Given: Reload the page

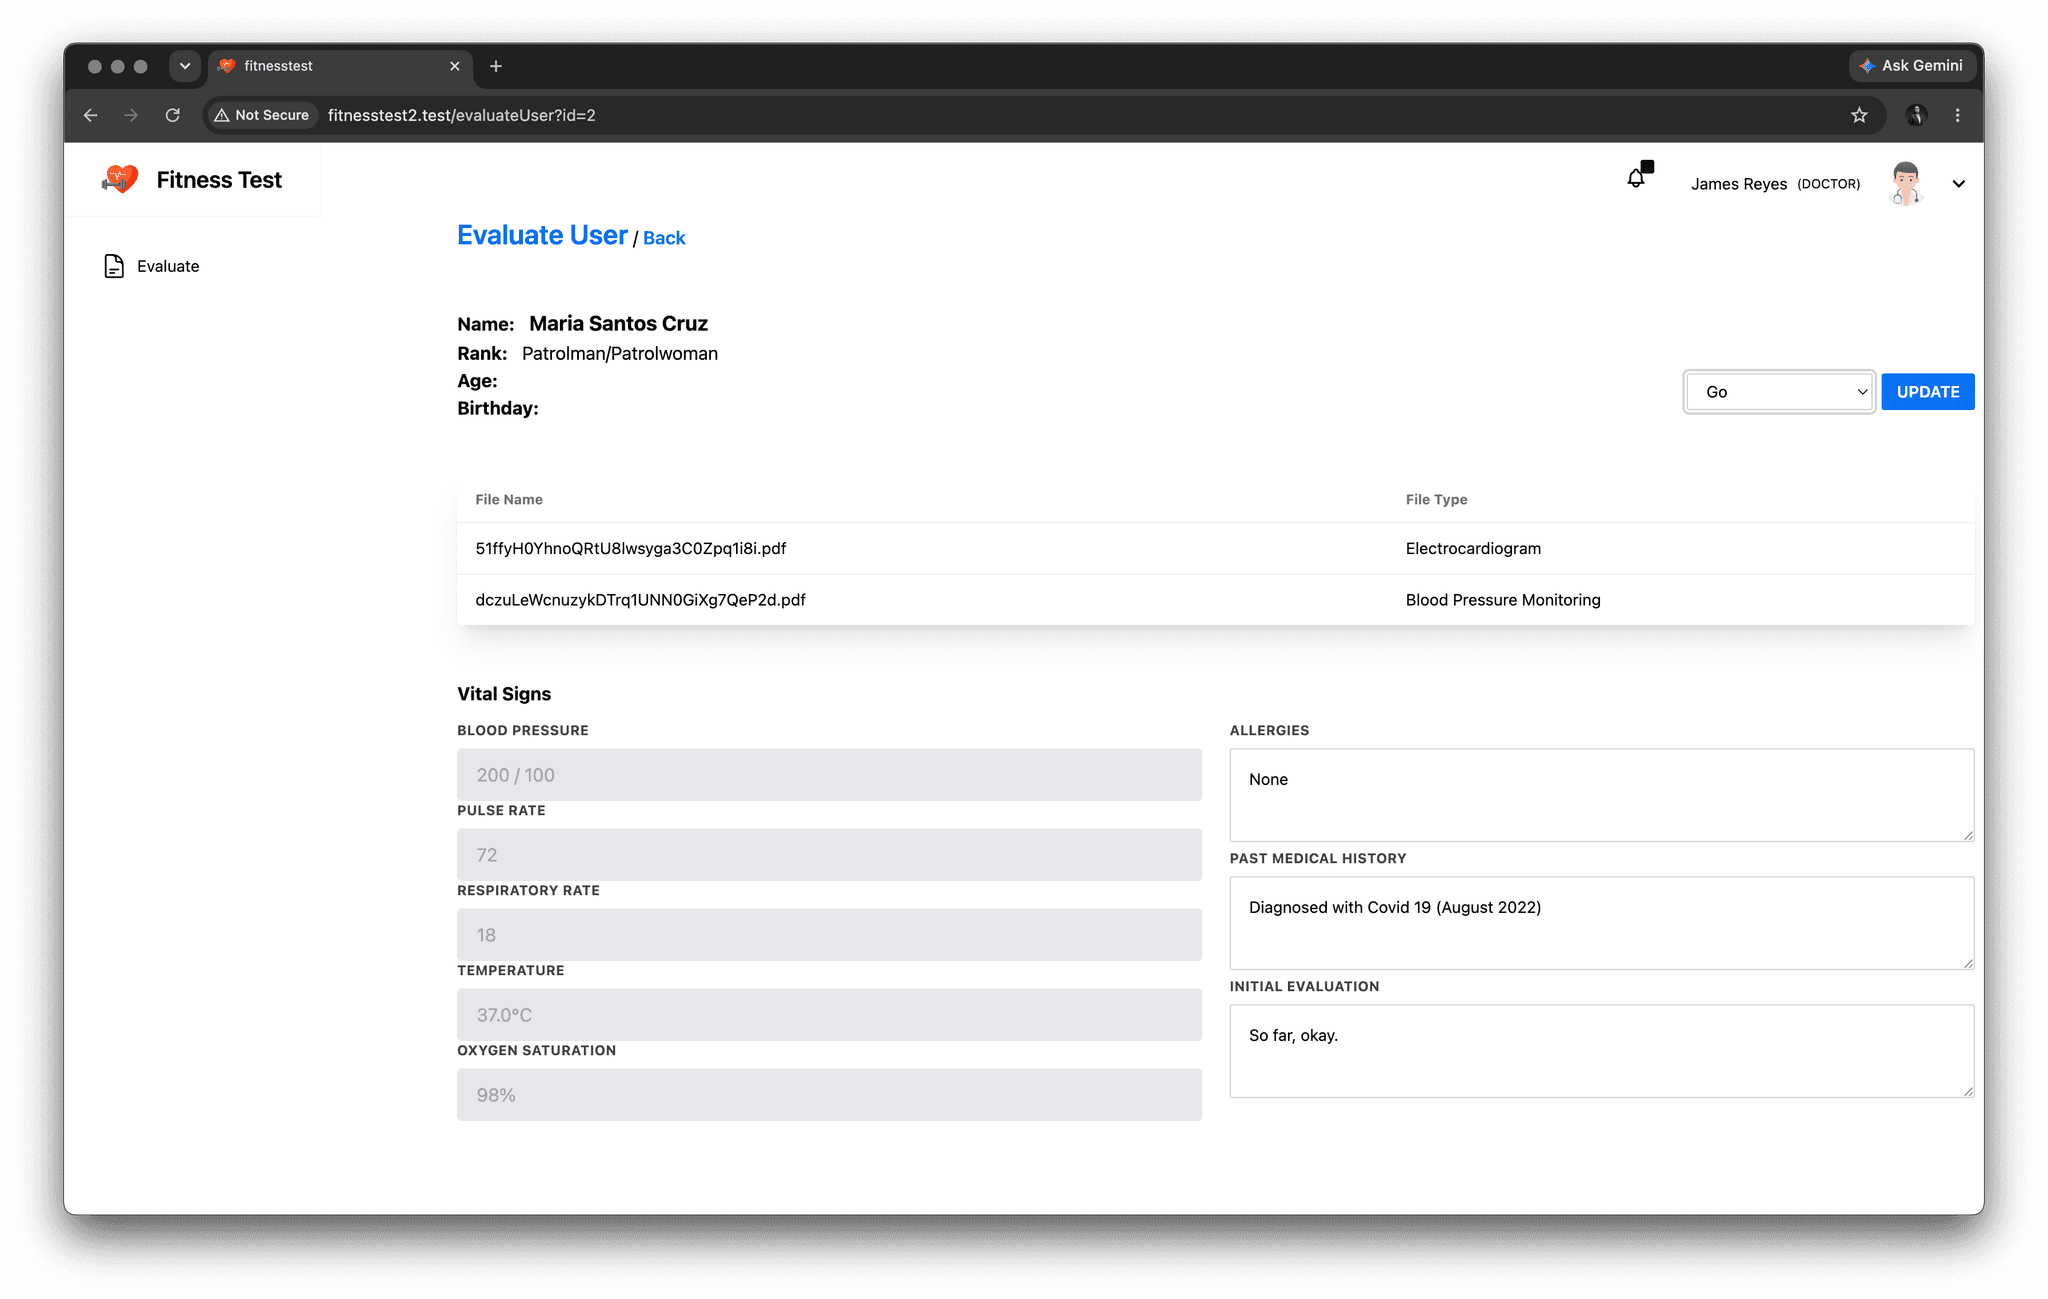Looking at the screenshot, I should pos(172,115).
